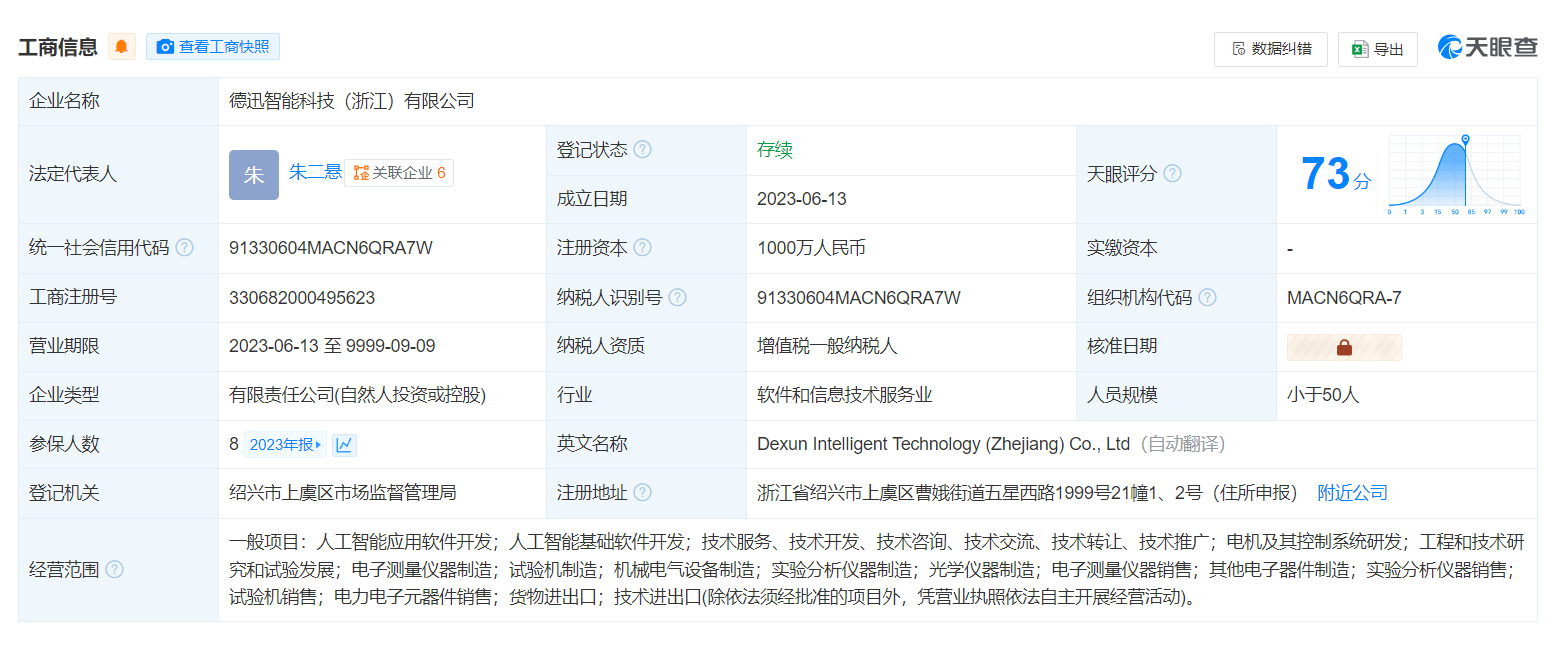Screen dimensions: 1550x651
Task: Click the orange bell alert icon
Action: point(121,46)
